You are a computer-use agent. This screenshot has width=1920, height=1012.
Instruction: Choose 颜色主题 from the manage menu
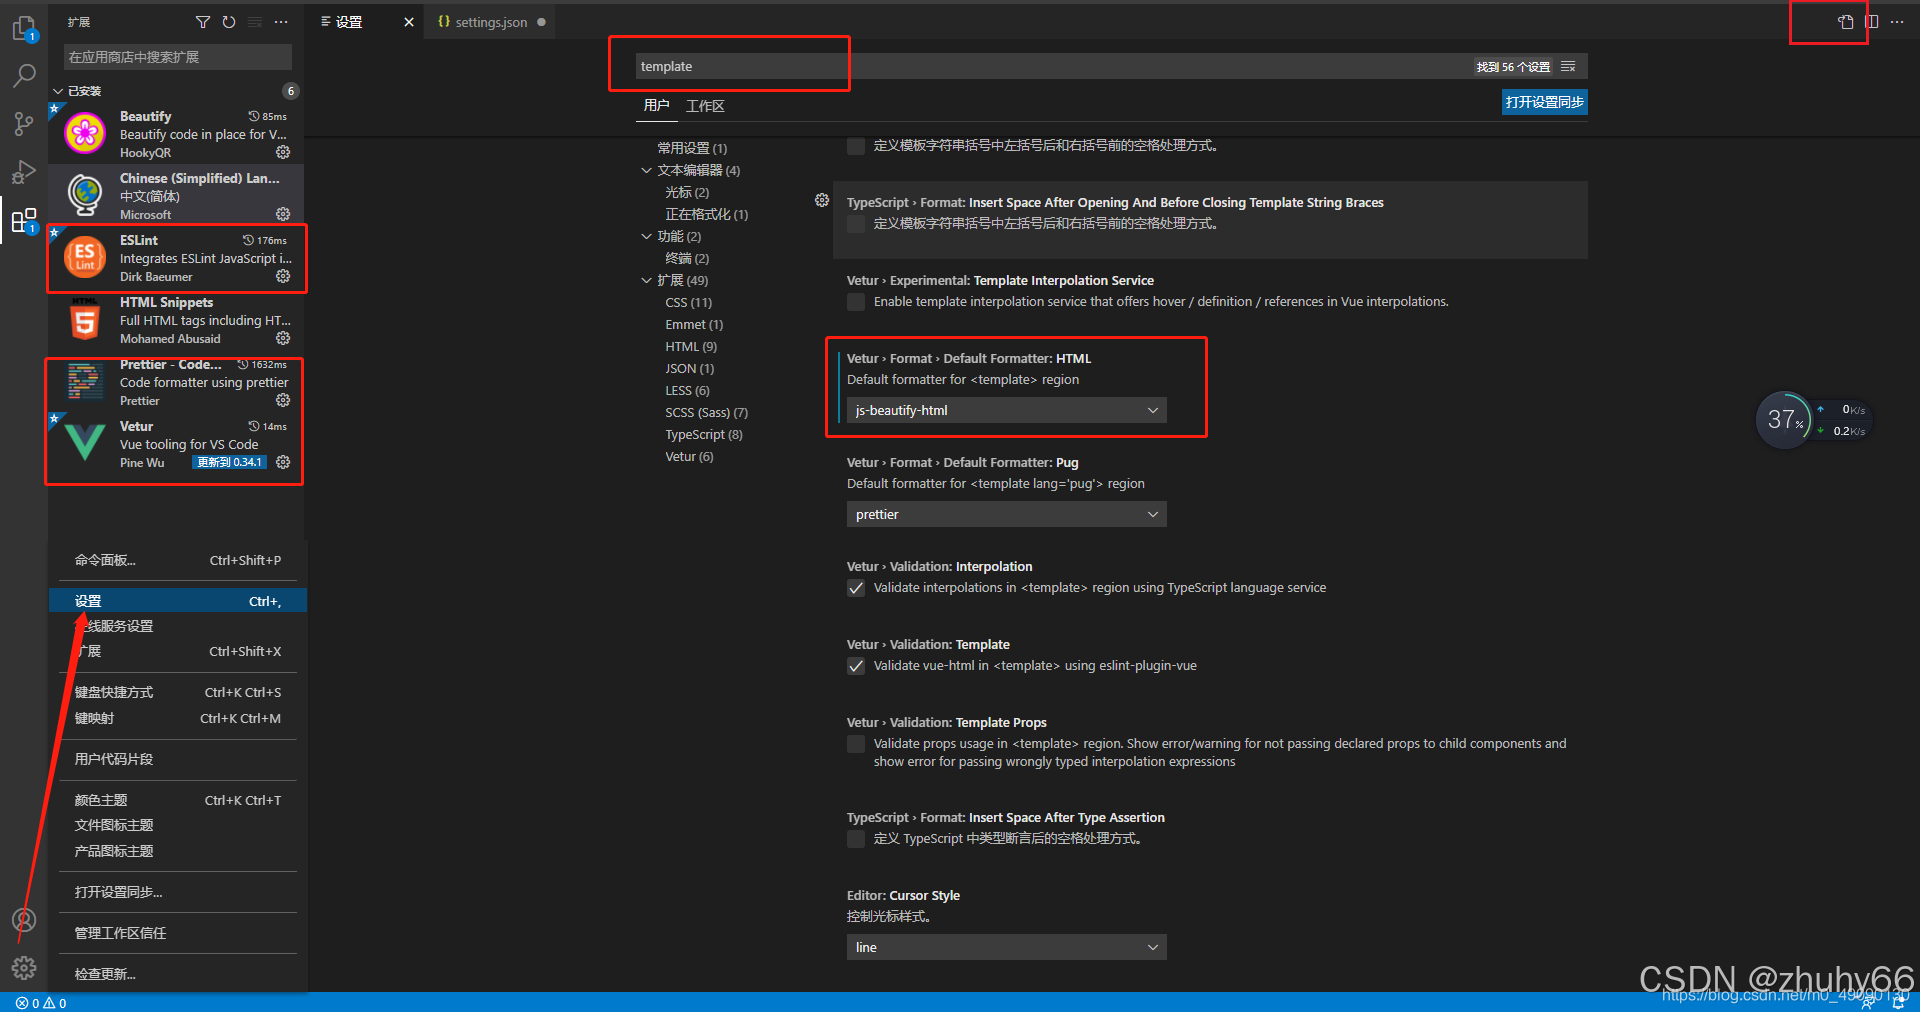(x=178, y=800)
